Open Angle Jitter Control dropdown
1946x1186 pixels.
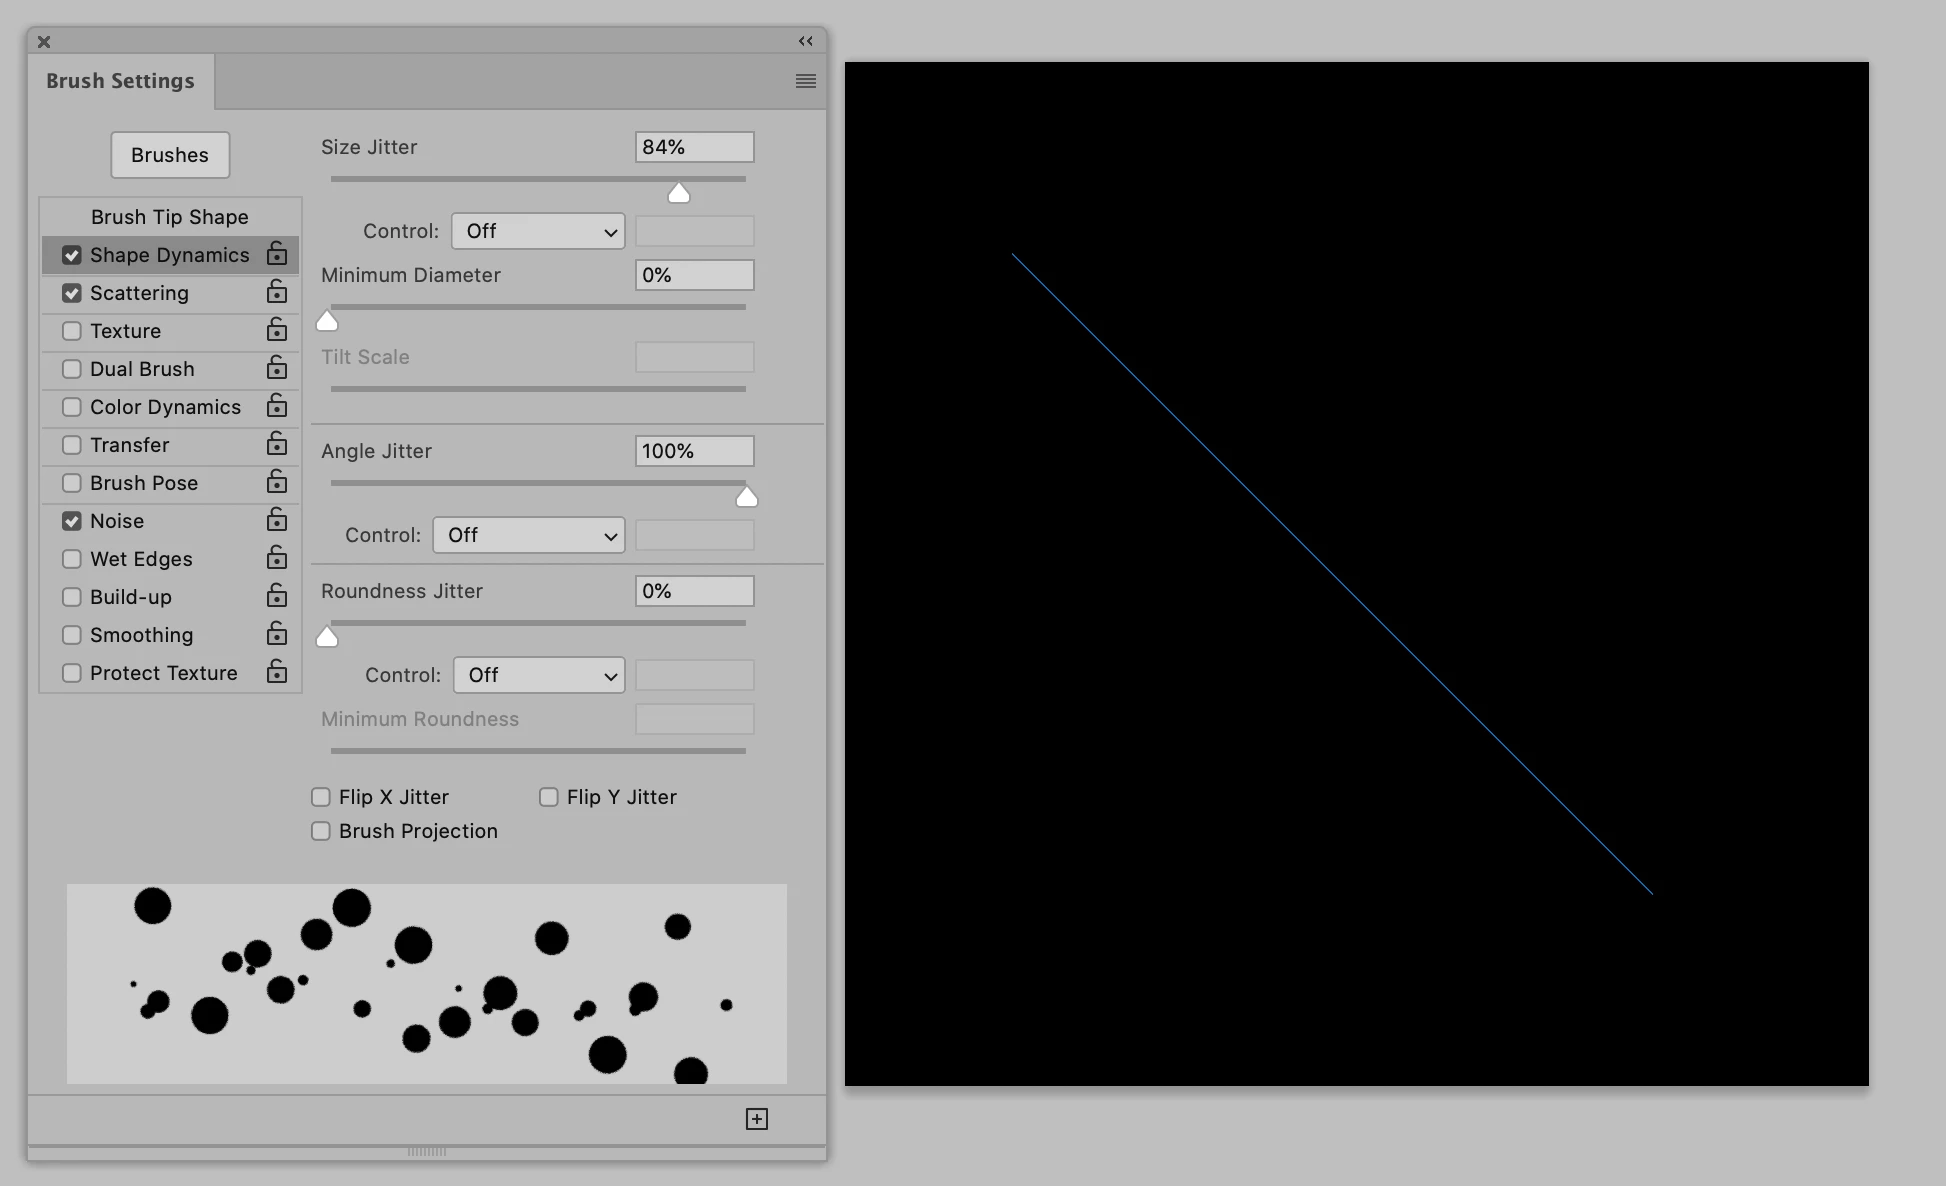528,535
